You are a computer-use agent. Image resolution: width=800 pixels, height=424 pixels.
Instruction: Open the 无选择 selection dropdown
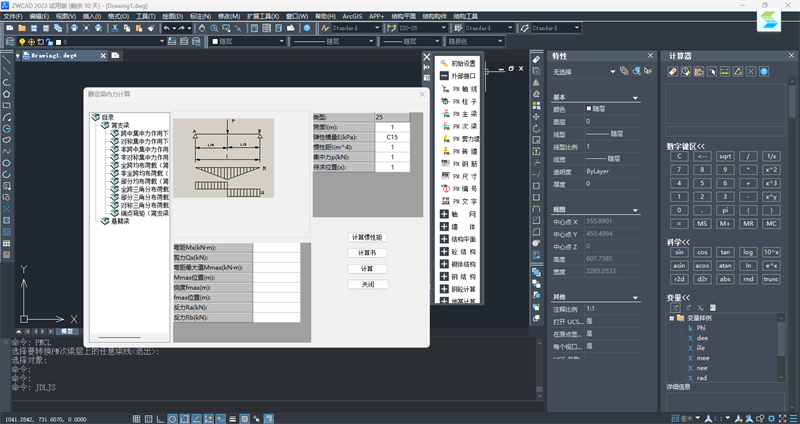coord(585,72)
